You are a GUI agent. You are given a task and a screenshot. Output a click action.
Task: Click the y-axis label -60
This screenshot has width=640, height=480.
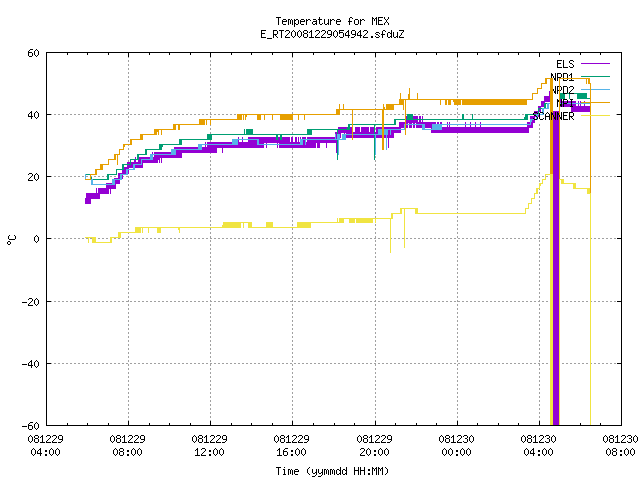click(x=31, y=426)
